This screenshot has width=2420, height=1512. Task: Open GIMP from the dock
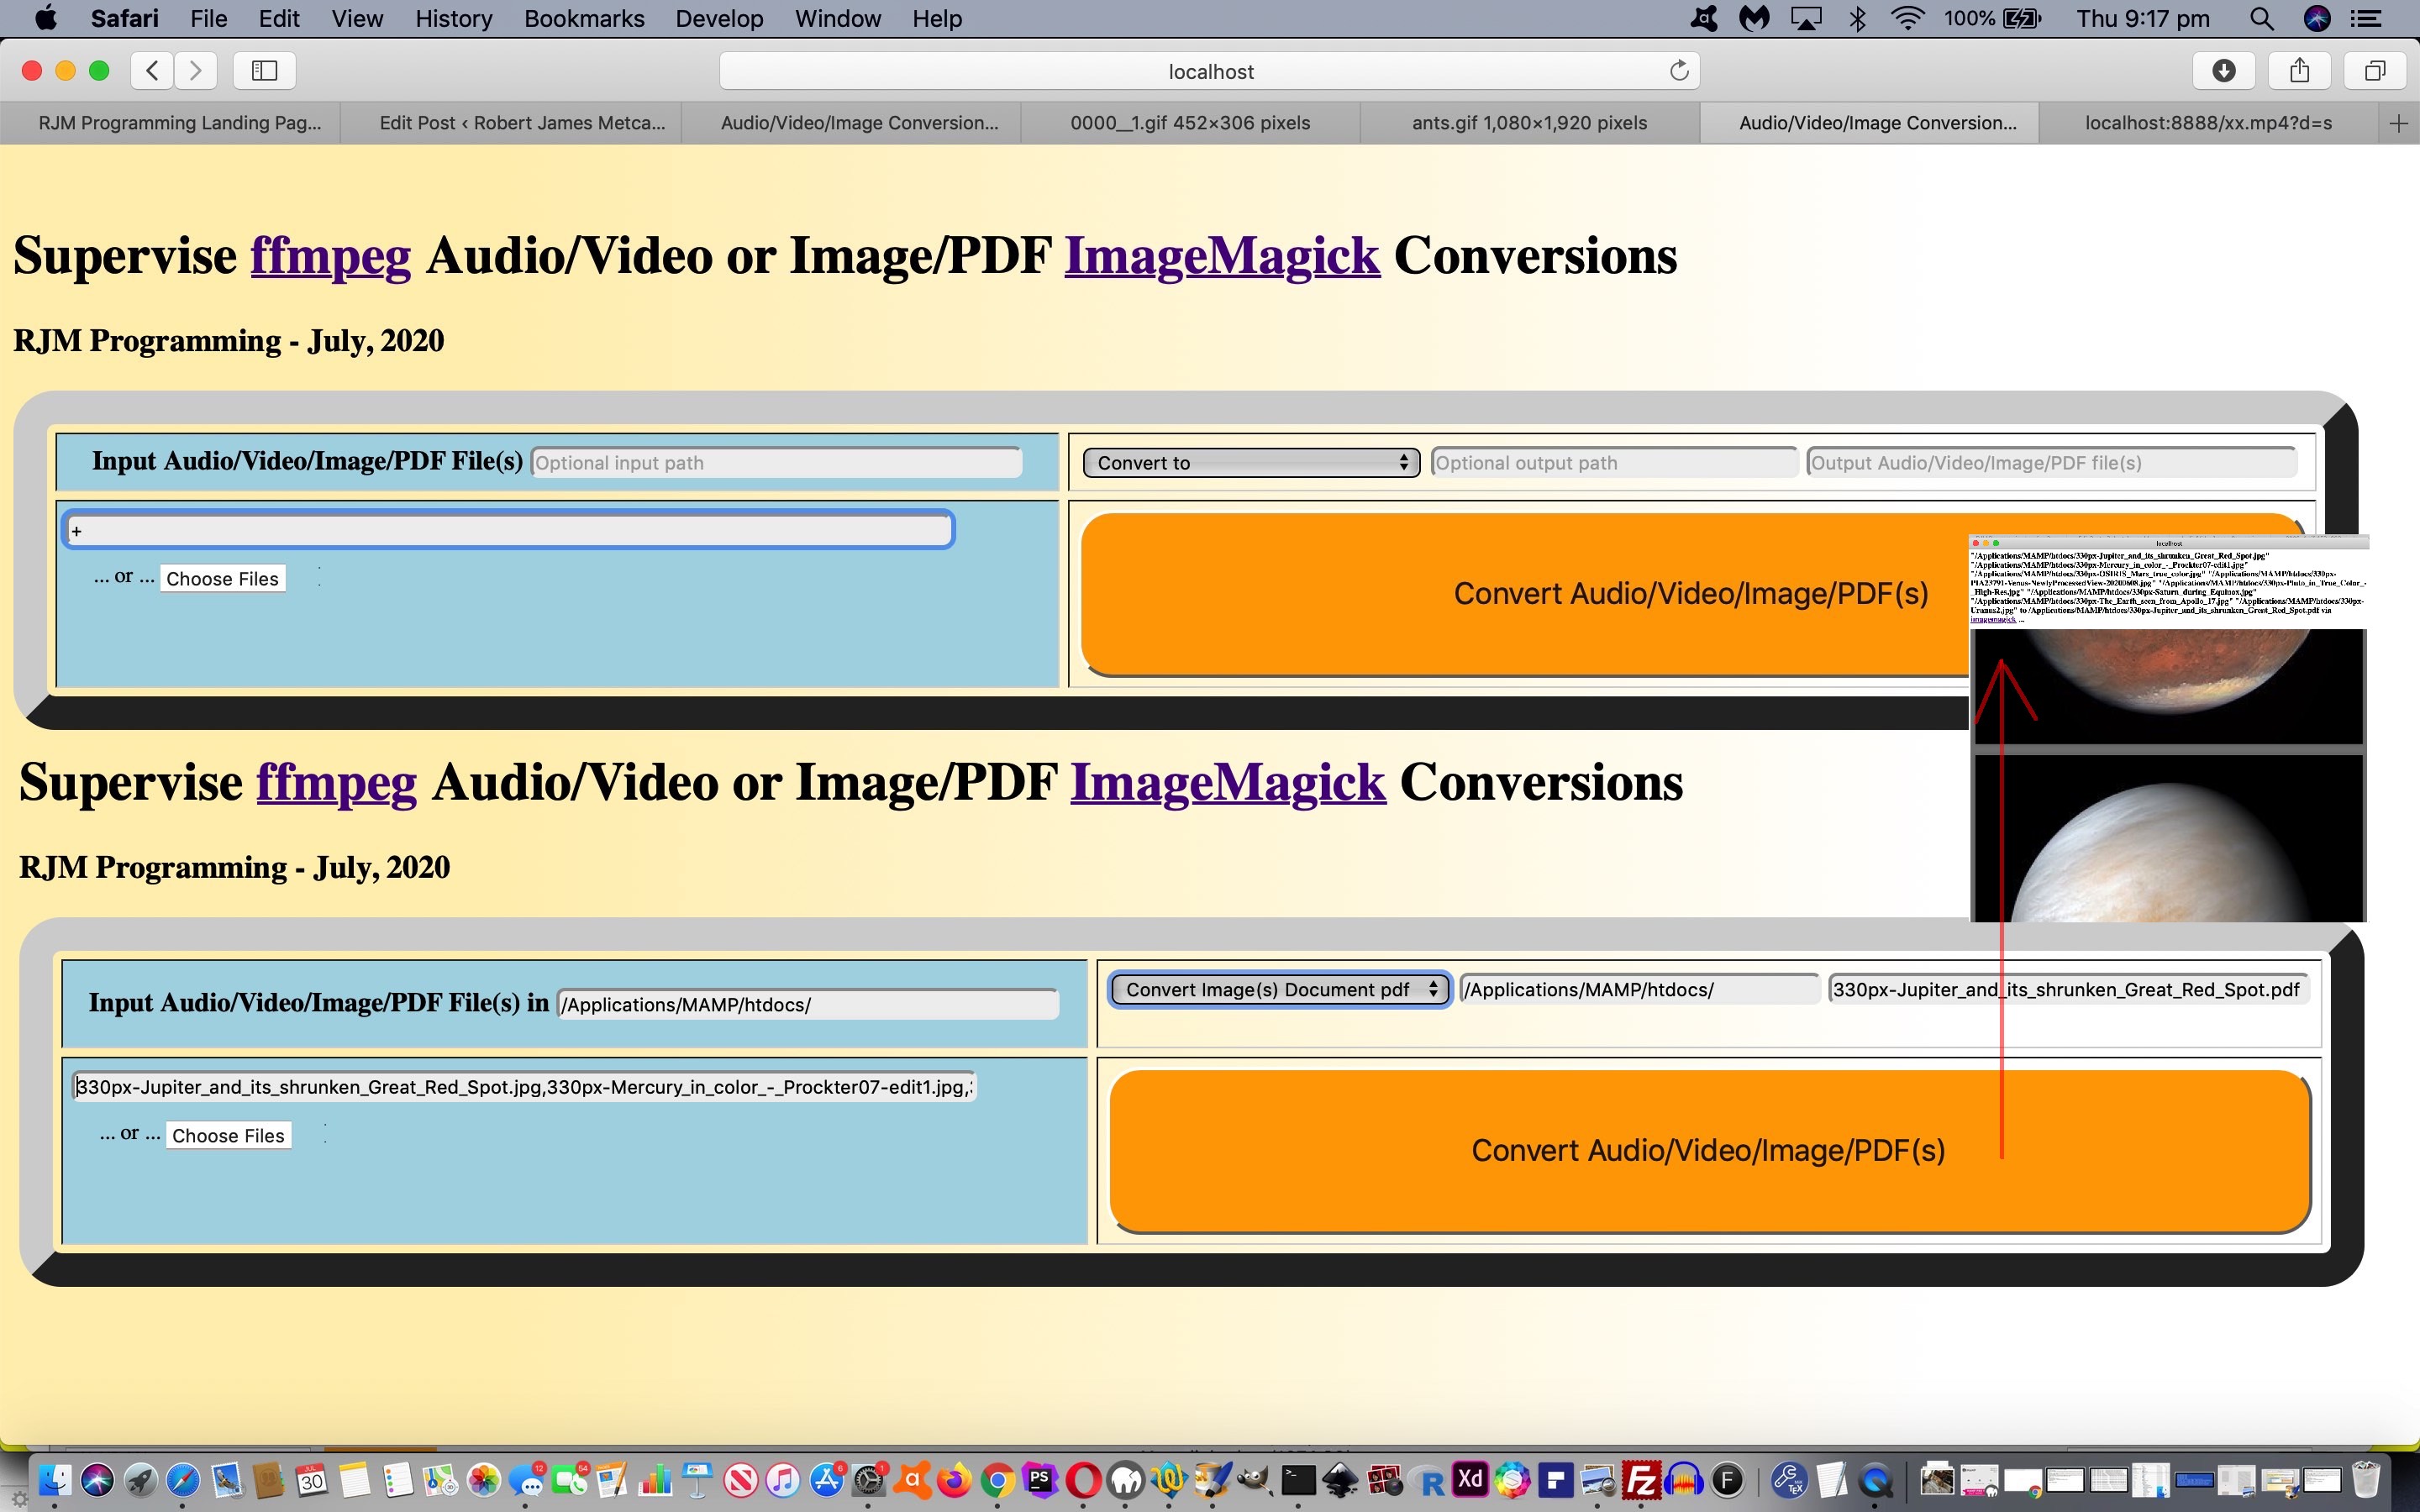coord(1254,1479)
